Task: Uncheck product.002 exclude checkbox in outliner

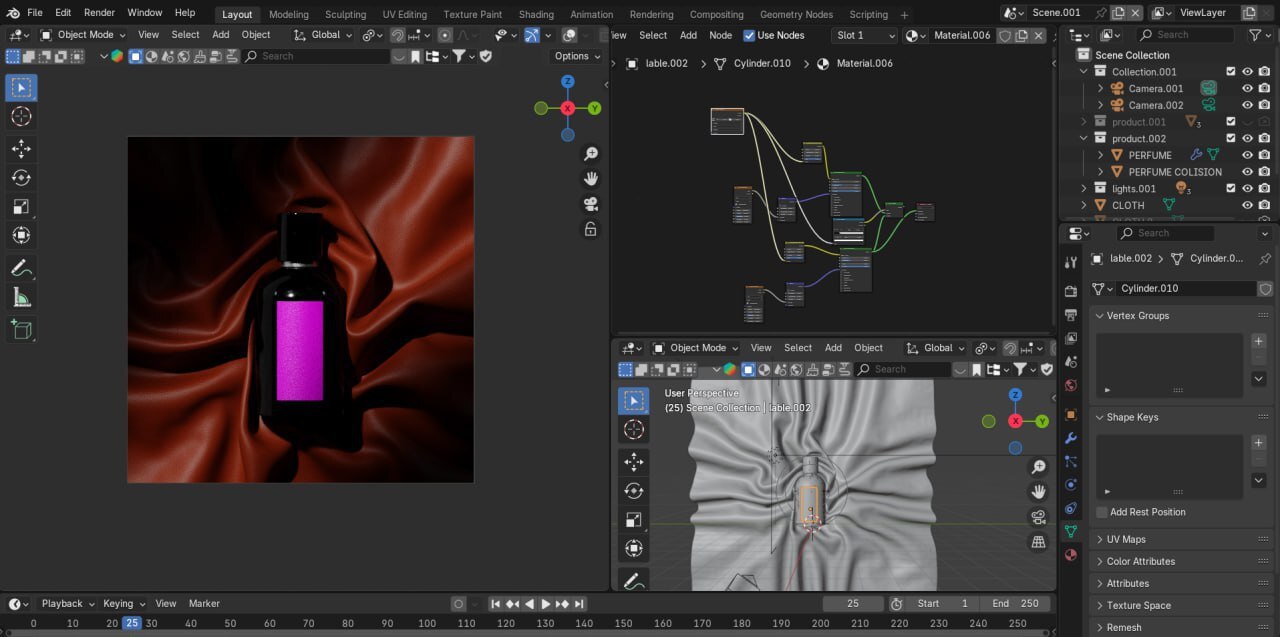Action: click(x=1231, y=138)
